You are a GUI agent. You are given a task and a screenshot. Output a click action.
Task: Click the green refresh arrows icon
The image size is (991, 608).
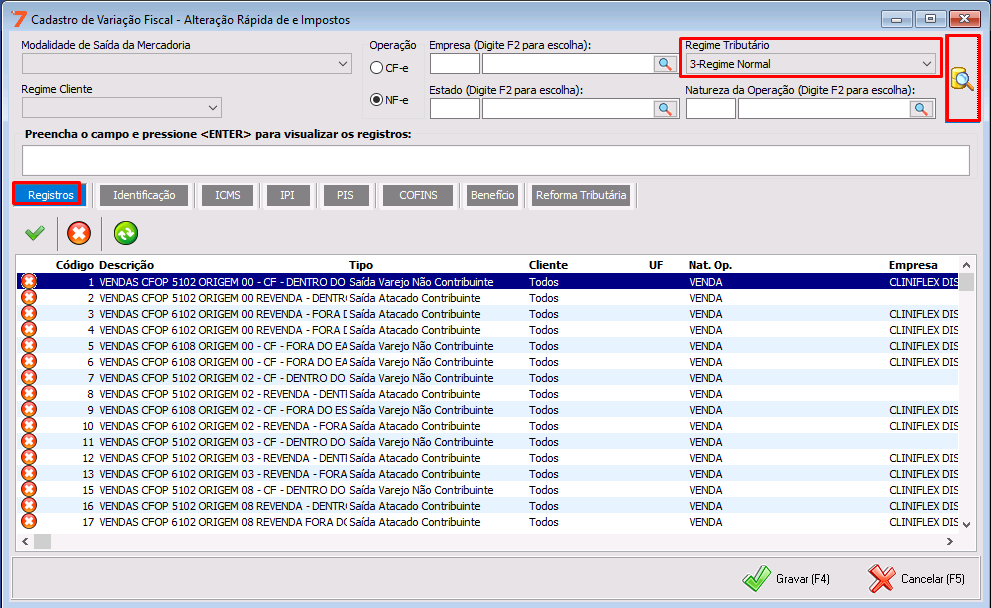pyautogui.click(x=126, y=233)
